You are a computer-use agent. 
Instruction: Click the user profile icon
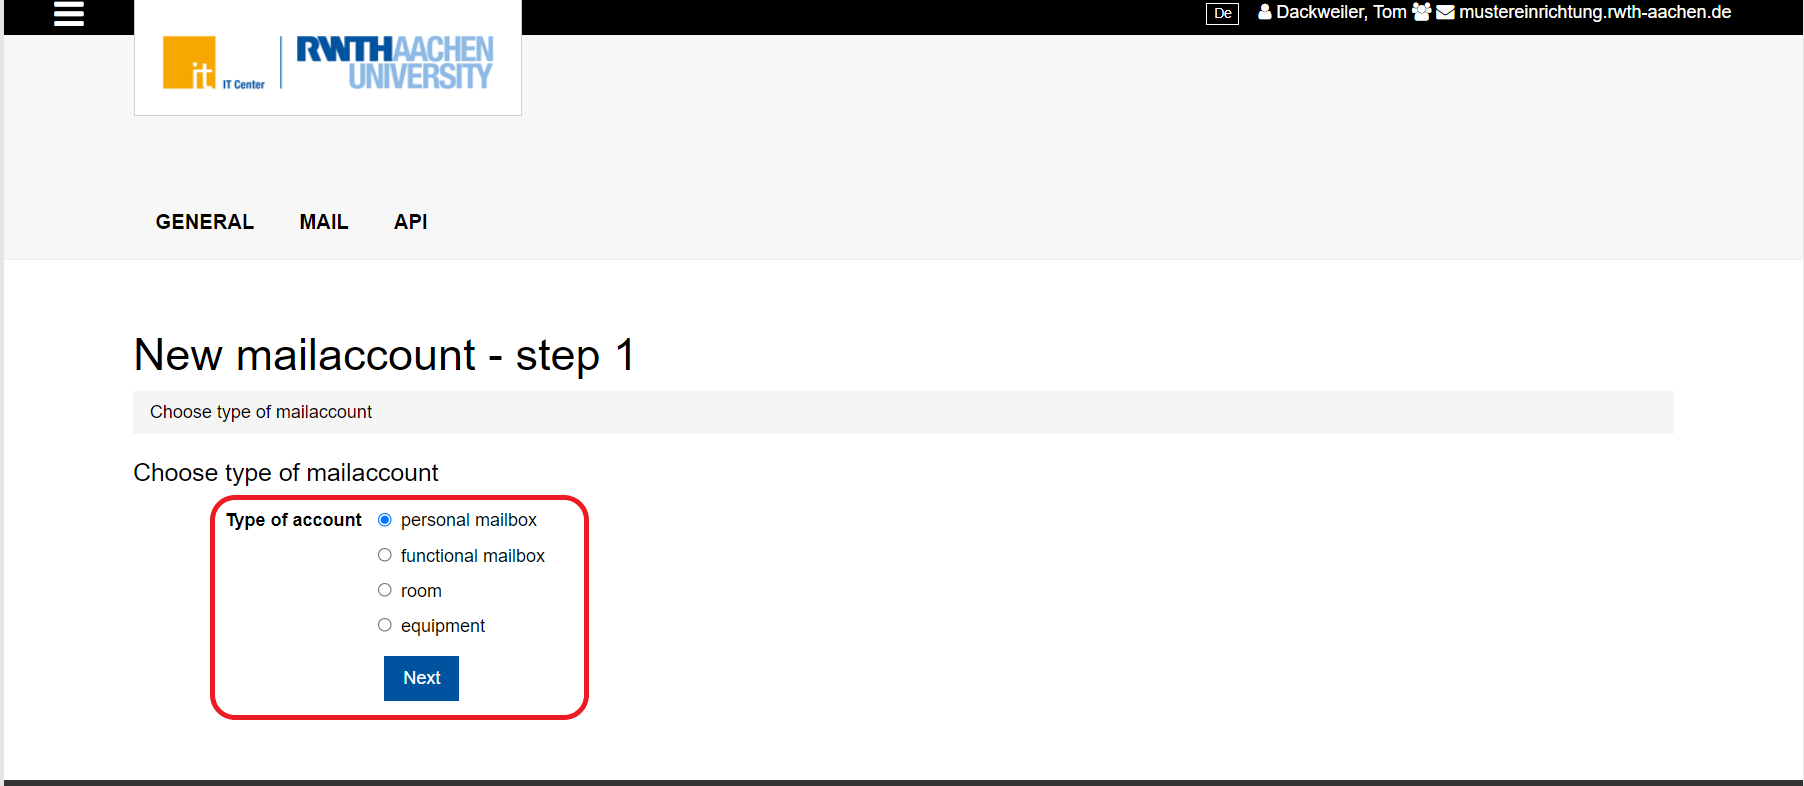click(1265, 12)
